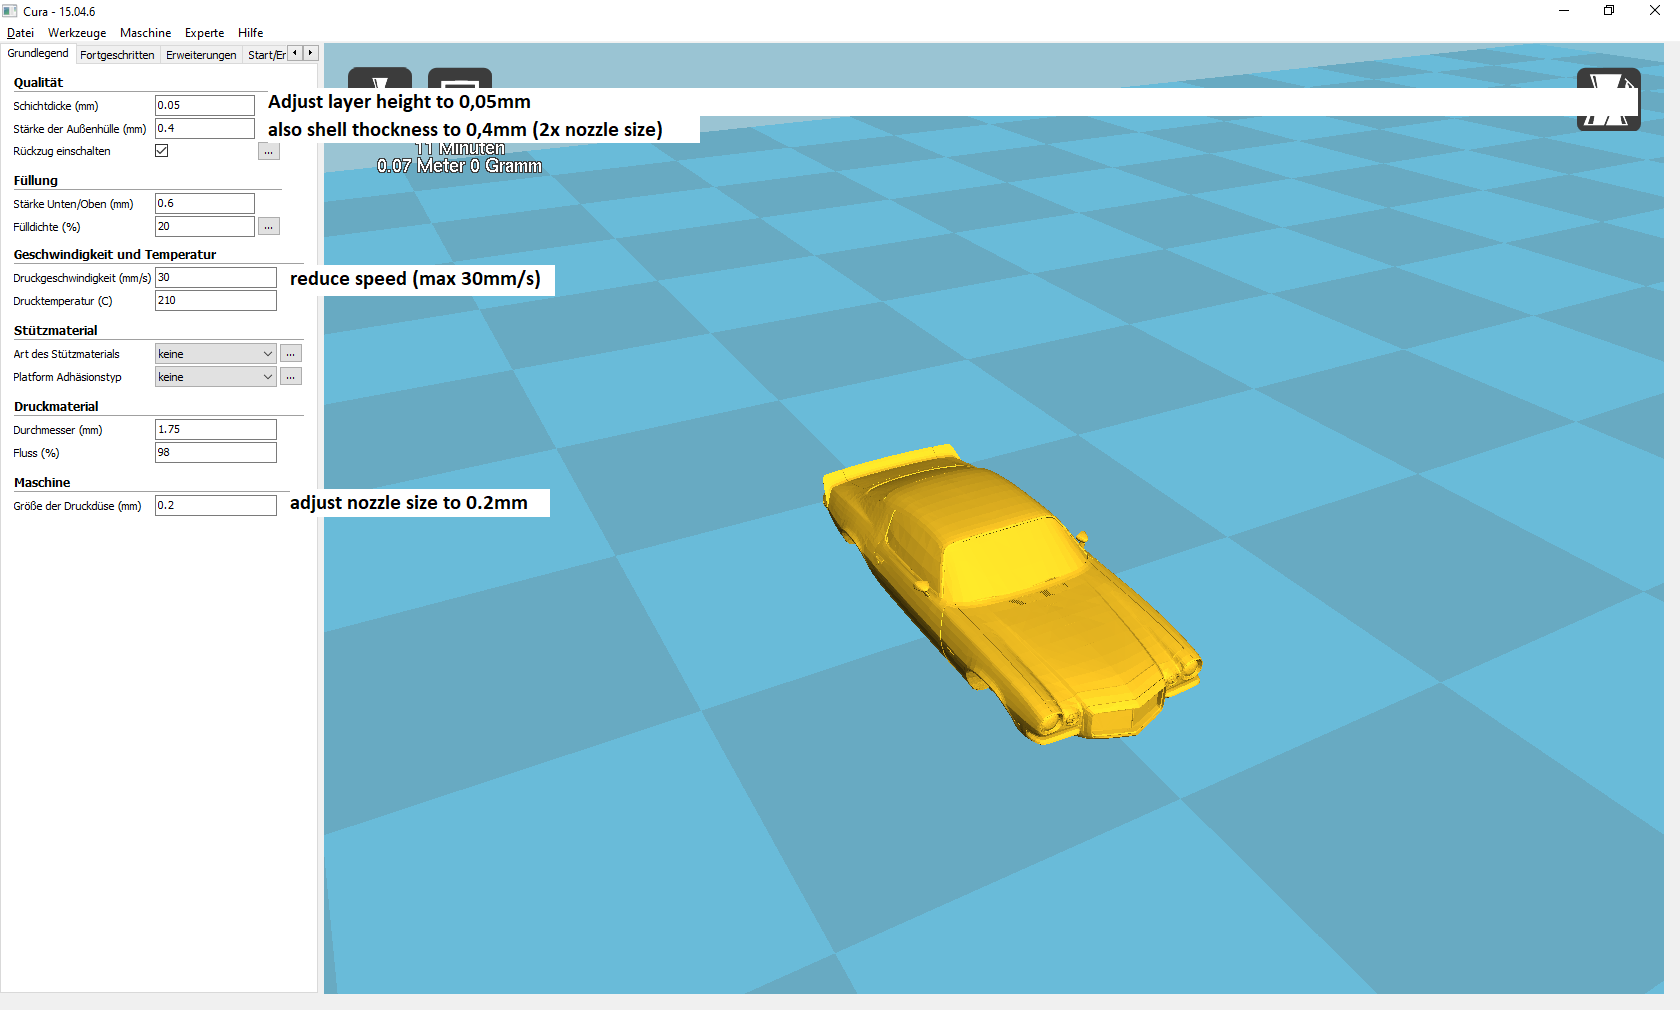Open expert adhesion settings beside Platform Adhäsionstyp
This screenshot has height=1010, width=1680.
pyautogui.click(x=290, y=376)
